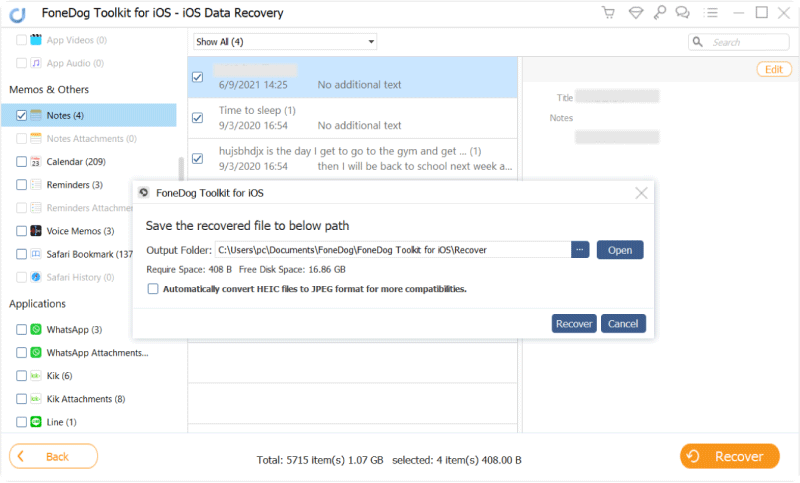The width and height of the screenshot is (800, 483).
Task: Select Voice Memos (3) category
Action: 80,231
